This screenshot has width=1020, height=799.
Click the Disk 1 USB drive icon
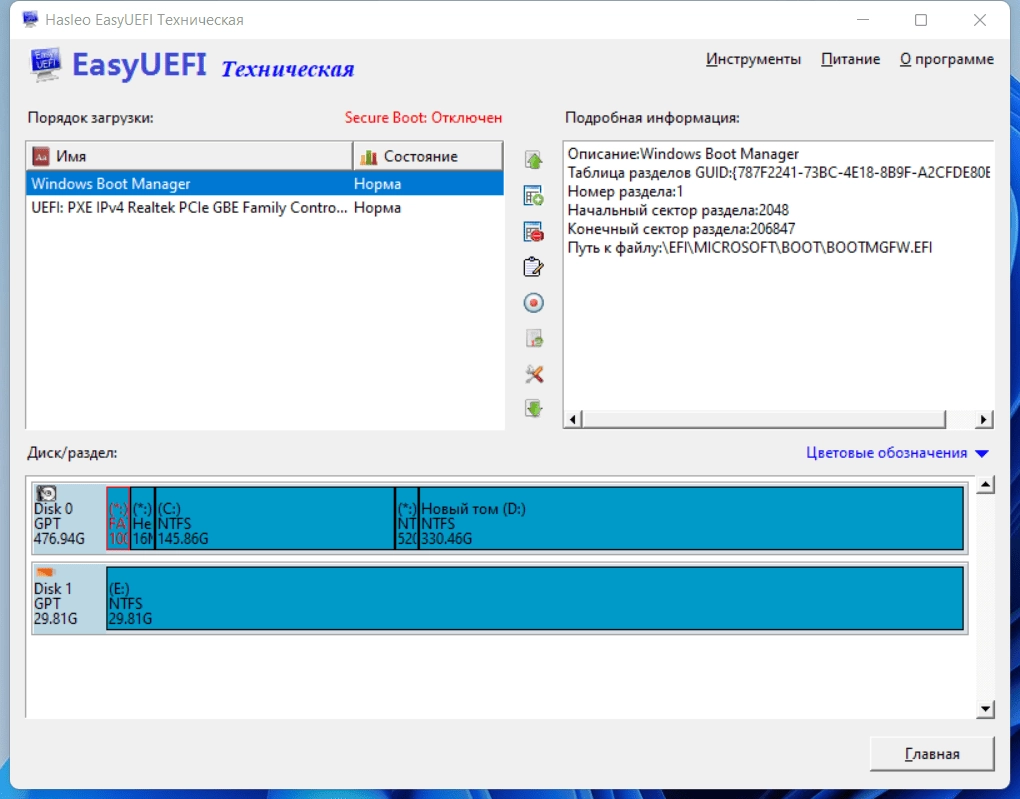(x=45, y=572)
